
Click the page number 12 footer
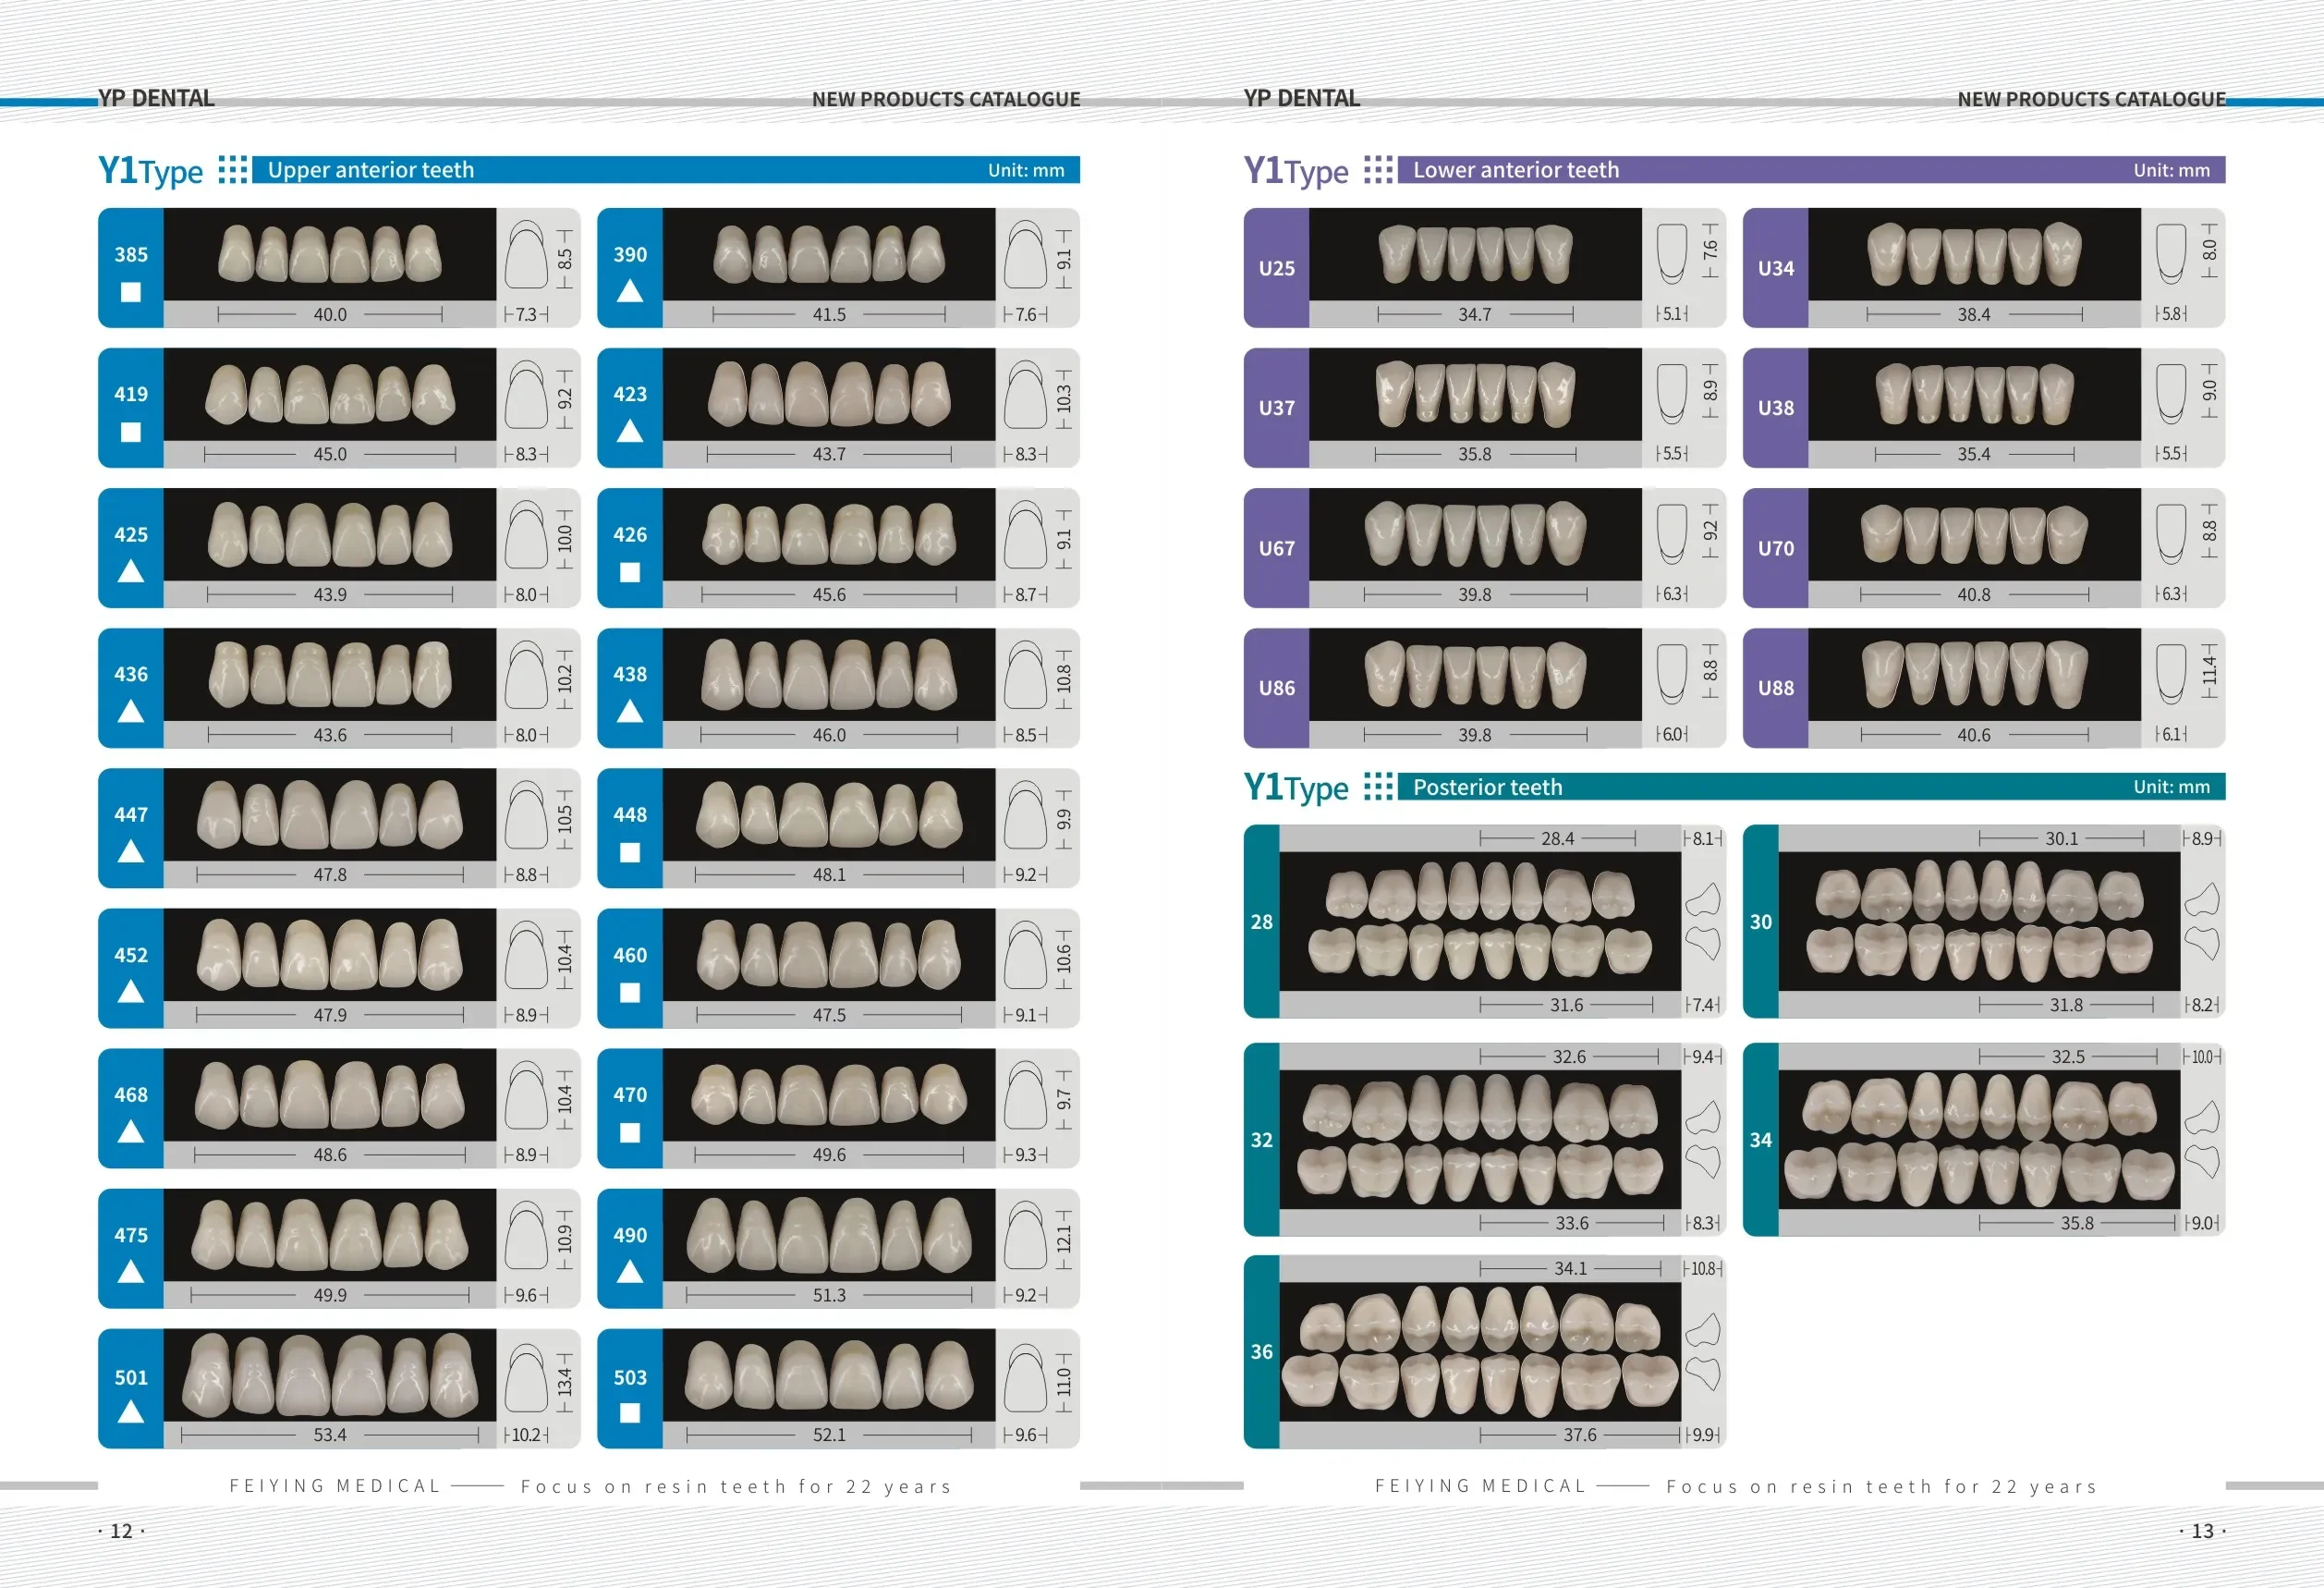tap(121, 1531)
